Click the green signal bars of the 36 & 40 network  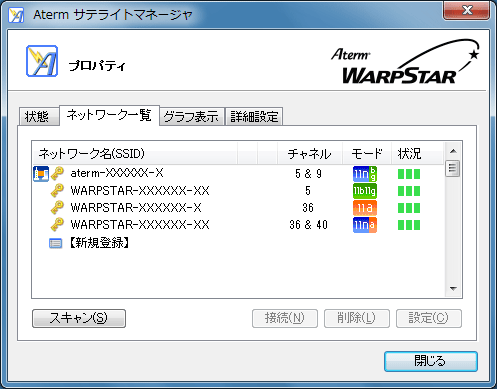click(x=409, y=225)
